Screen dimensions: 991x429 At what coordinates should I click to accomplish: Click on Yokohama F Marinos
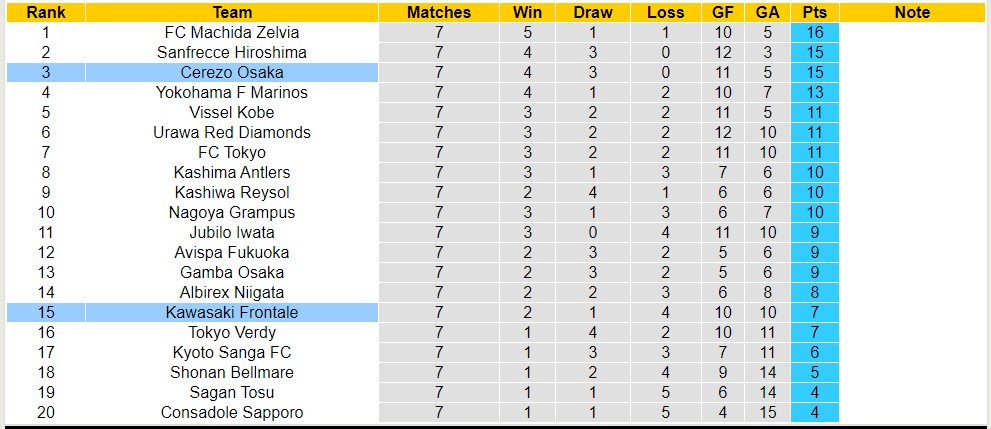pyautogui.click(x=232, y=92)
